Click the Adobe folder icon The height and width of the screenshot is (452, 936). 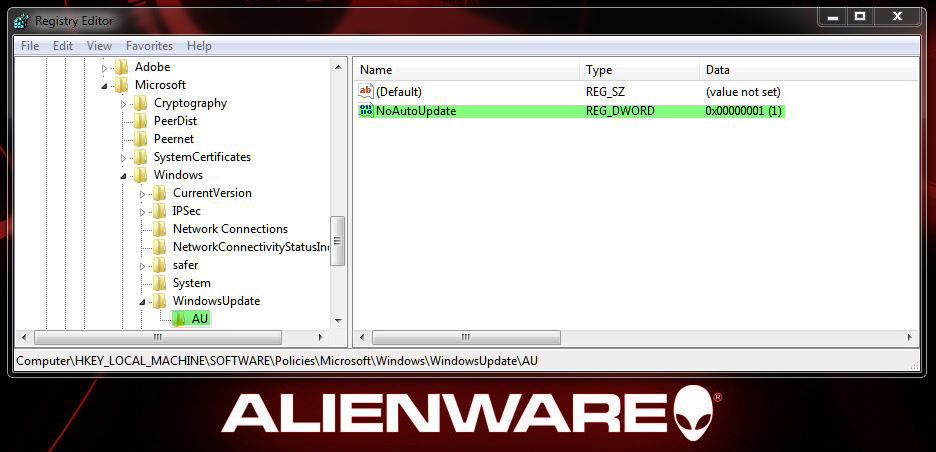click(x=122, y=67)
